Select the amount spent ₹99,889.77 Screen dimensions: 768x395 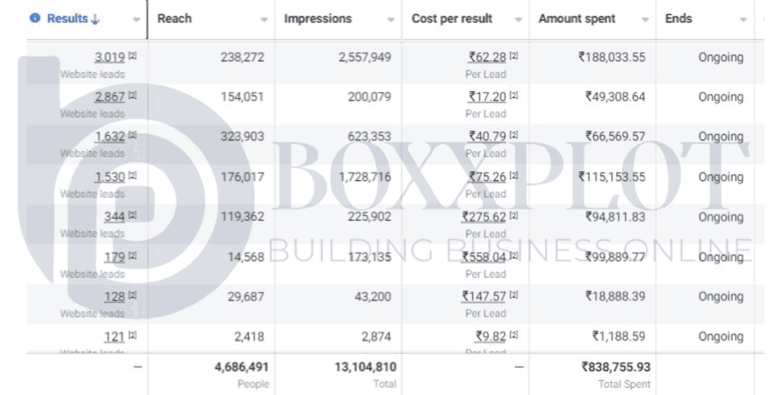(615, 257)
